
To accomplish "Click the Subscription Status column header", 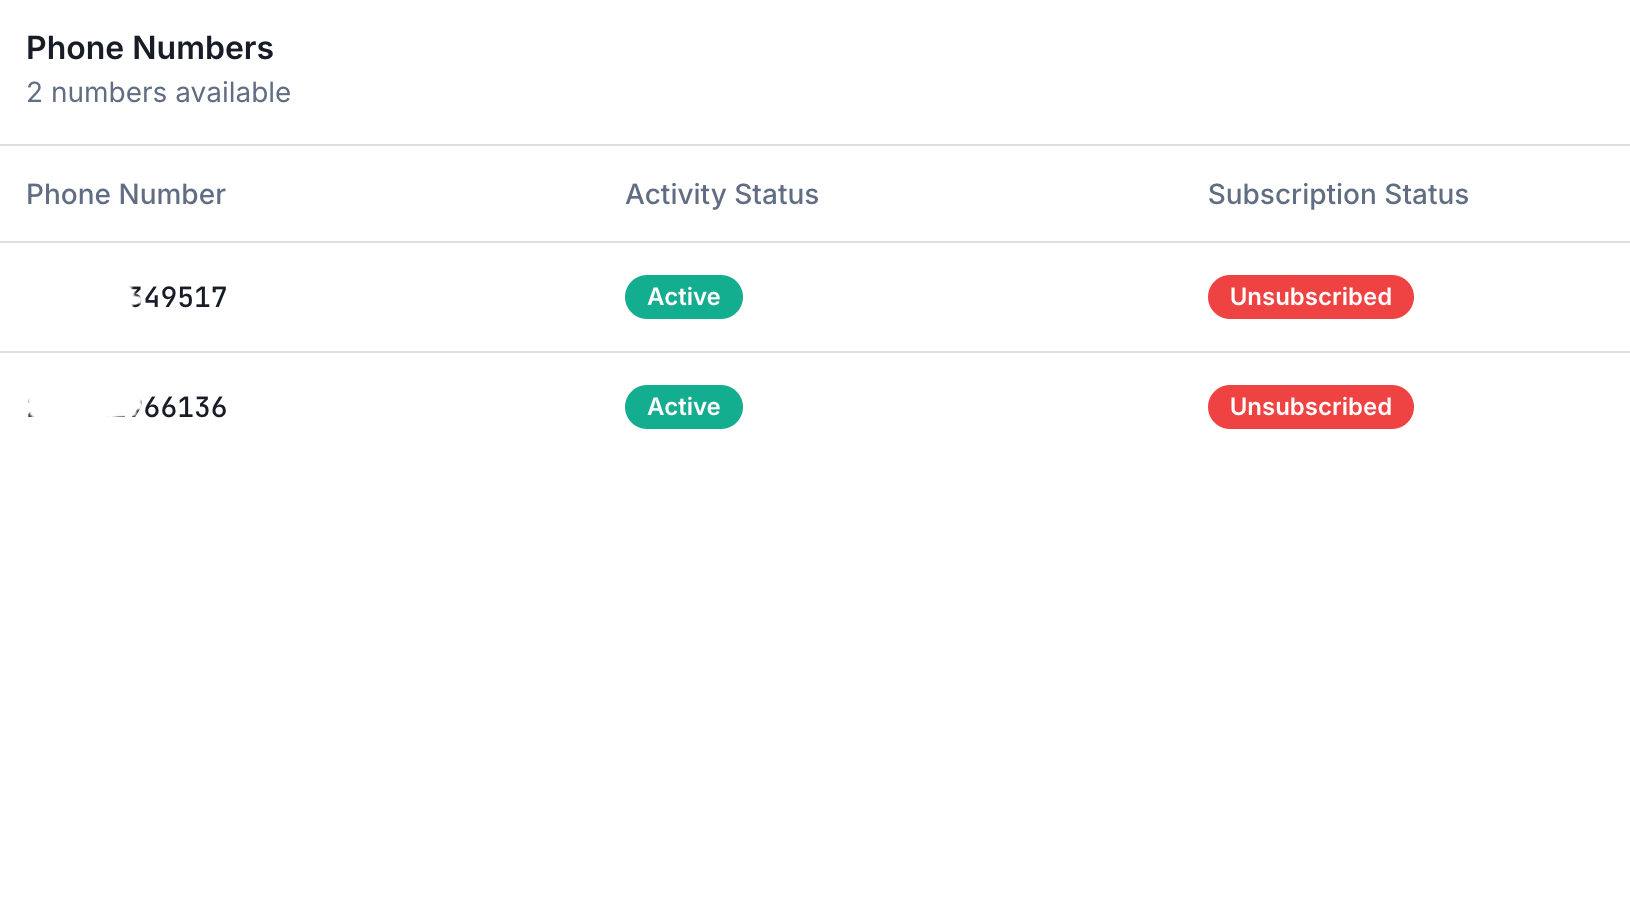I will pos(1338,194).
